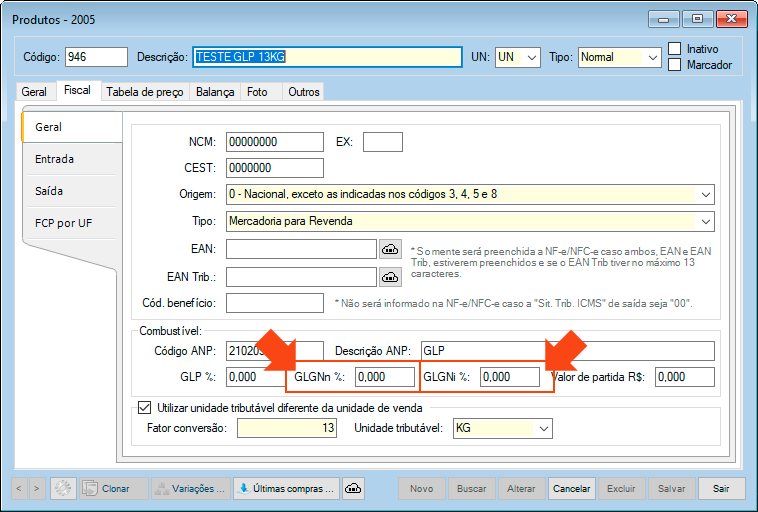Open Últimas compras with download arrow
The image size is (758, 512).
coord(285,489)
